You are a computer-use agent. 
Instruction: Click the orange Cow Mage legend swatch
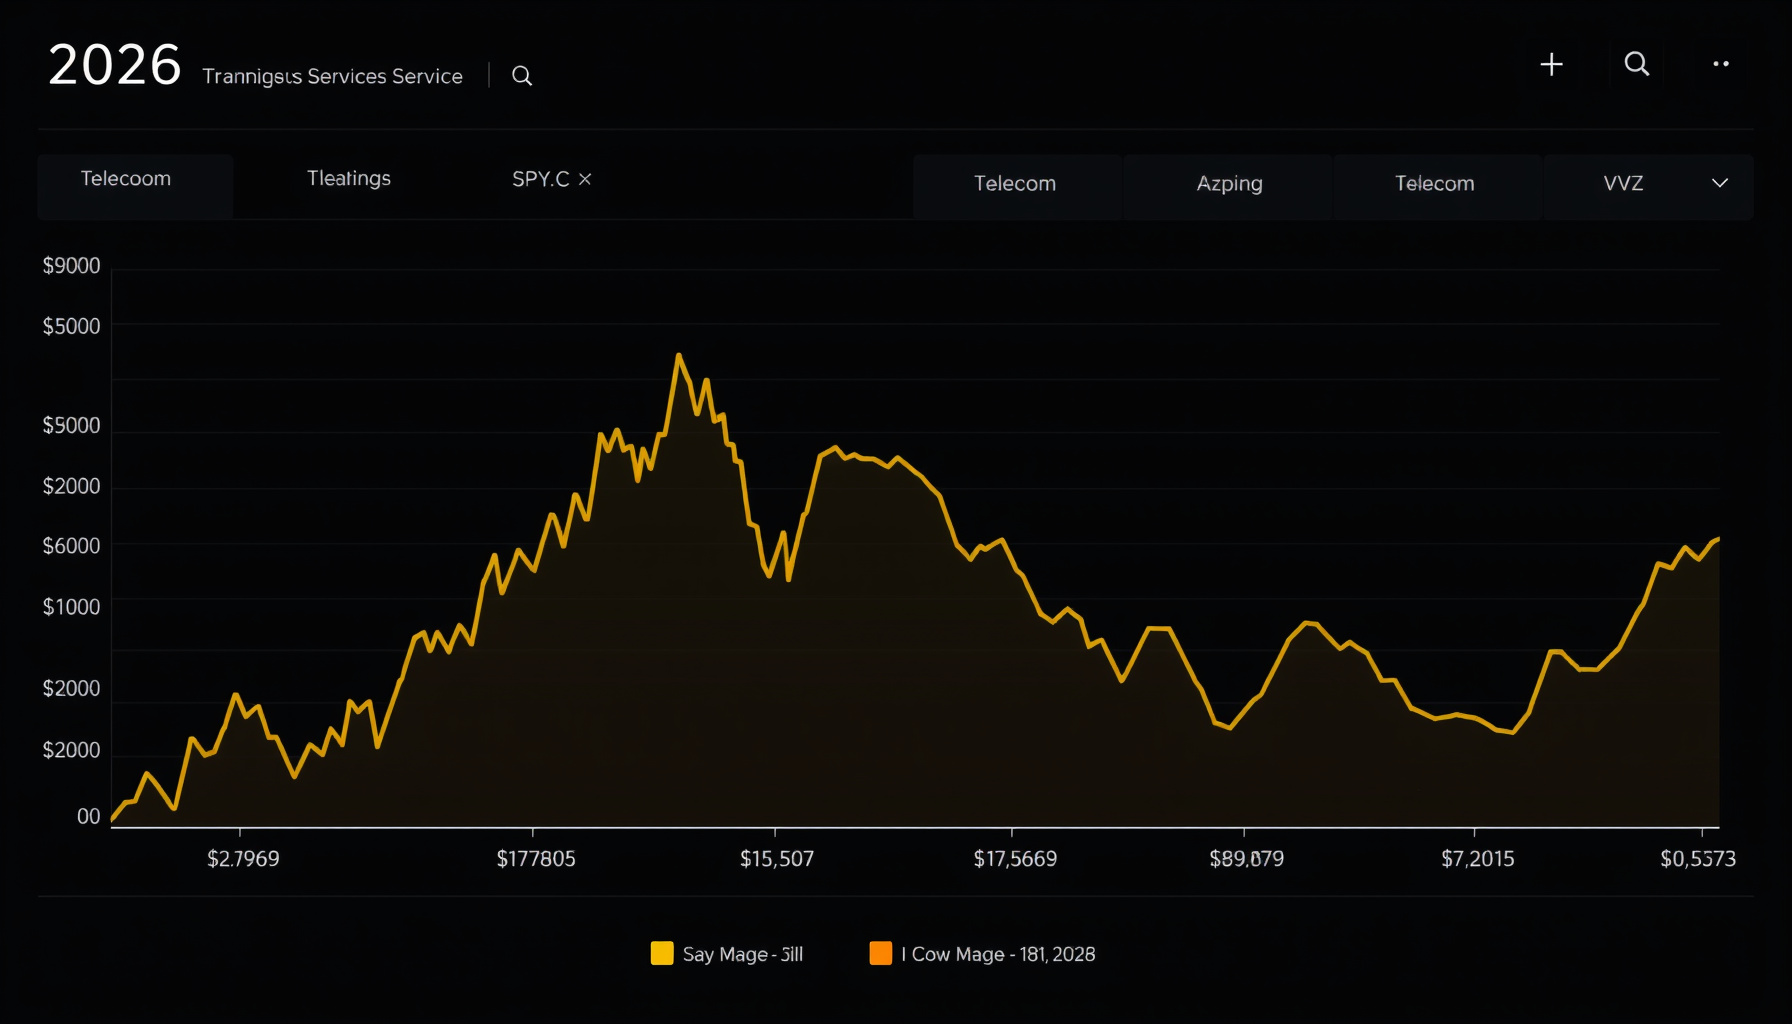point(881,953)
